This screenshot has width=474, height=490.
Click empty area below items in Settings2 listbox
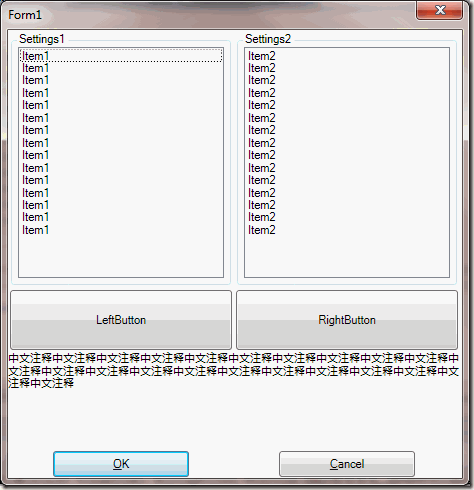347,256
